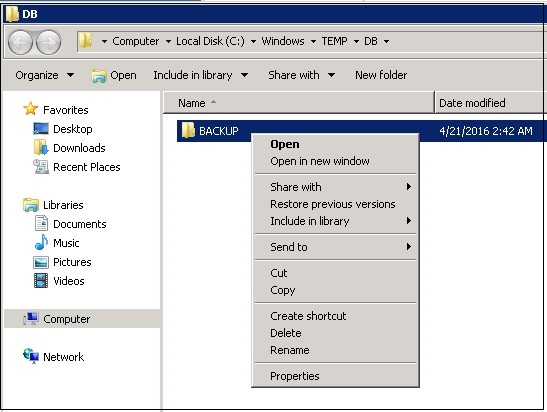Click the Network icon in navigation pane
Image resolution: width=547 pixels, height=412 pixels.
(31, 356)
